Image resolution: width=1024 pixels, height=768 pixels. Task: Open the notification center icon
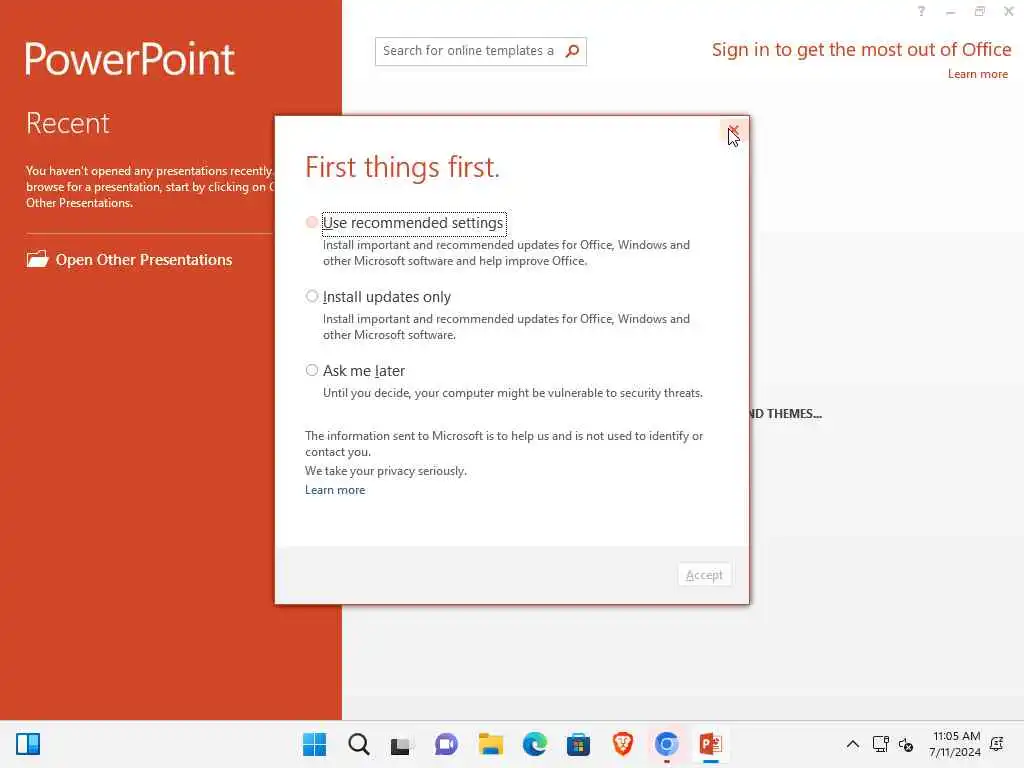[x=997, y=744]
